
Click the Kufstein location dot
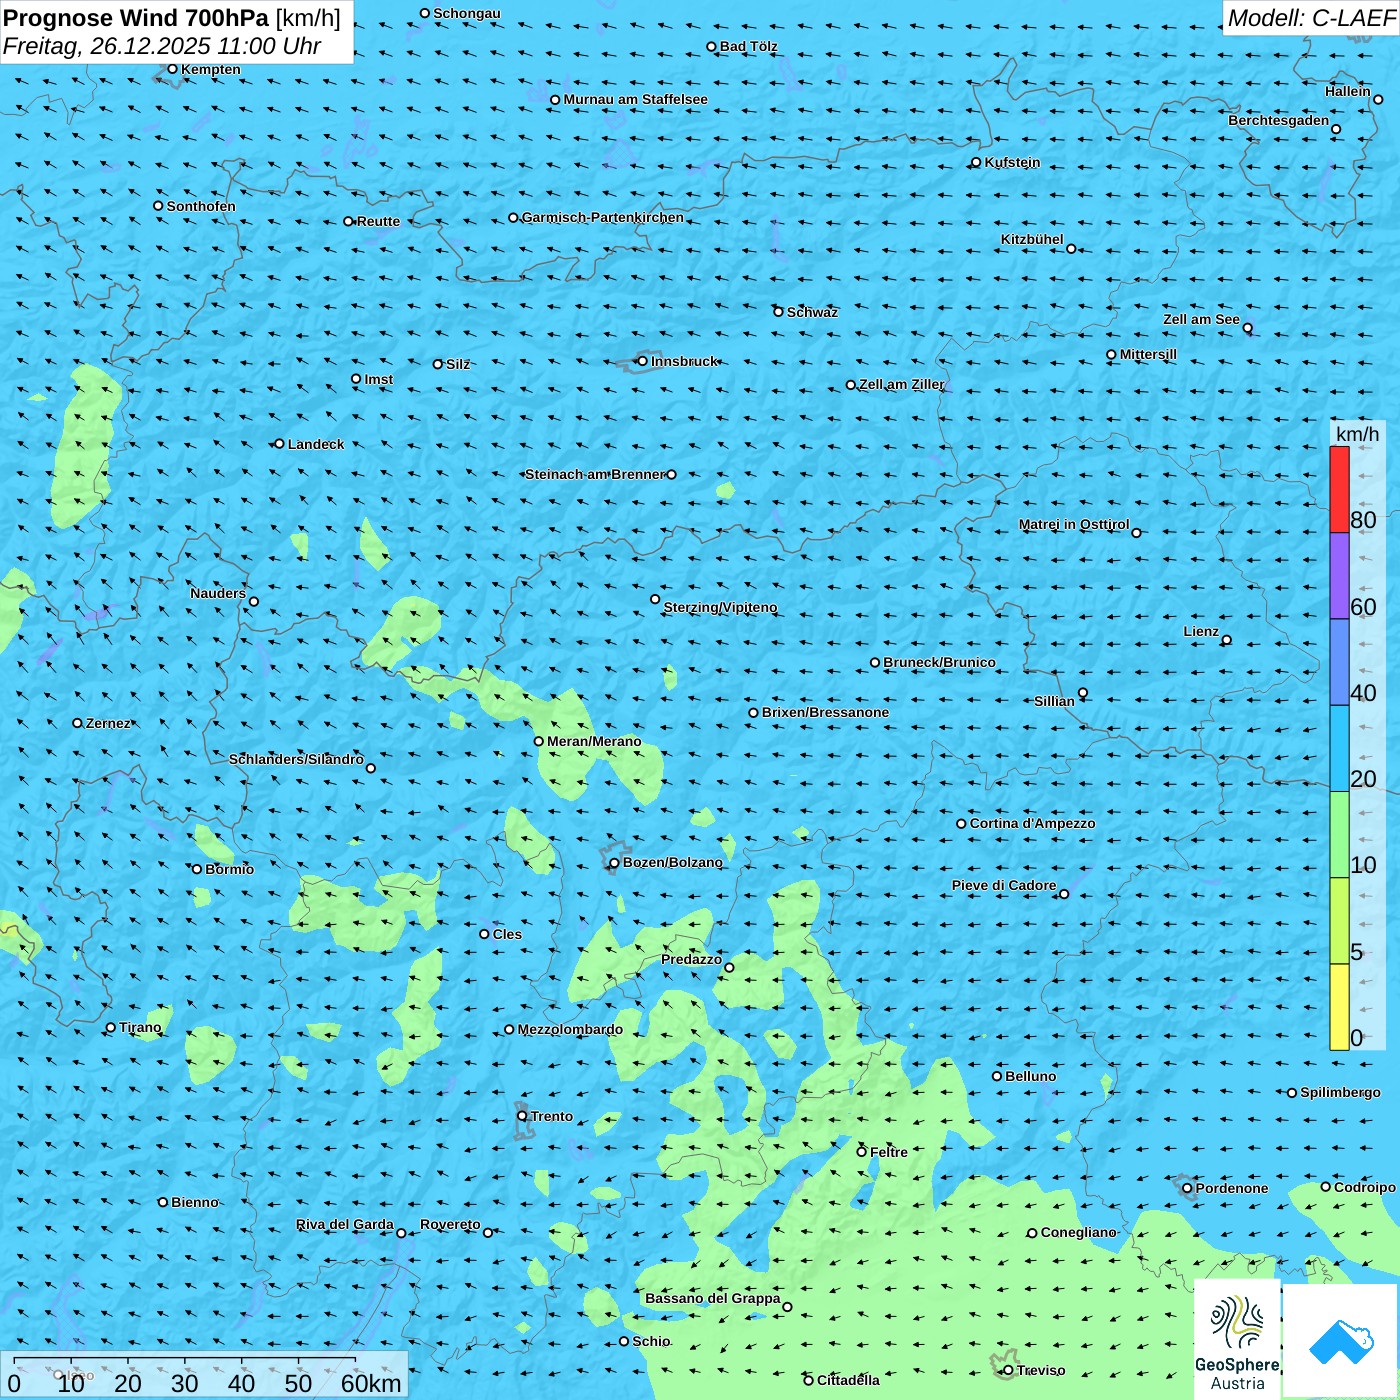pos(976,162)
